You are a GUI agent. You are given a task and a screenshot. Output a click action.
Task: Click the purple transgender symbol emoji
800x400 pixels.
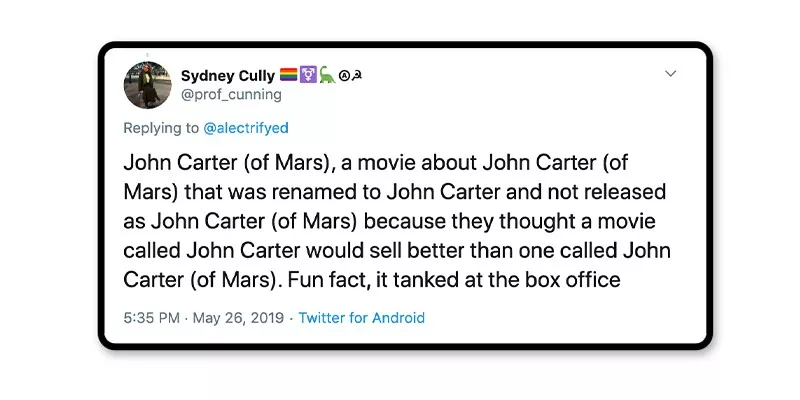click(306, 75)
